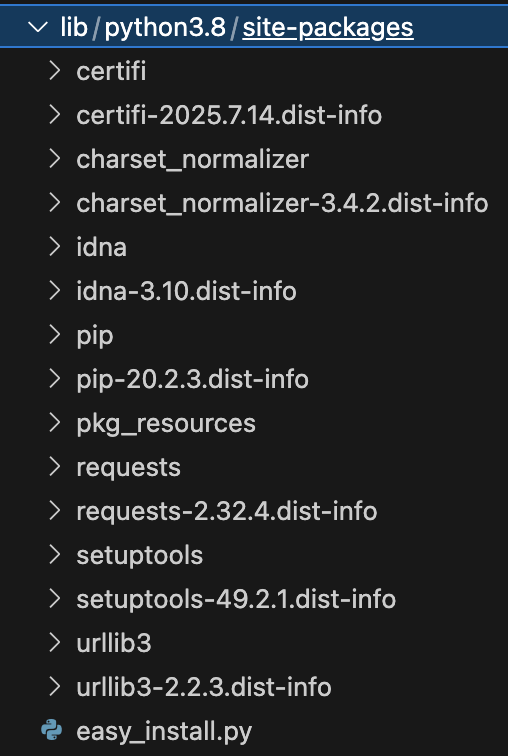This screenshot has width=508, height=756.
Task: Expand the requests folder chevron
Action: [55, 467]
